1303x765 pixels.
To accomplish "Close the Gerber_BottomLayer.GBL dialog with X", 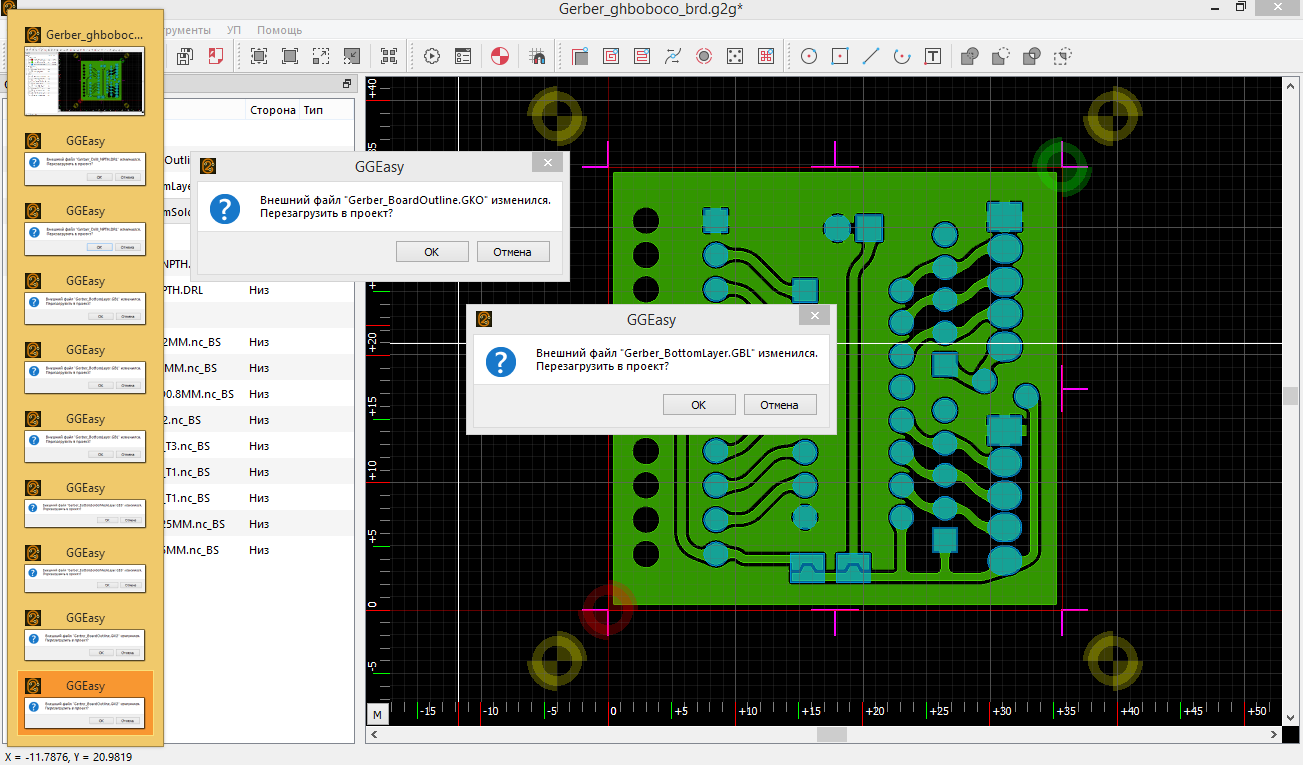I will [814, 316].
